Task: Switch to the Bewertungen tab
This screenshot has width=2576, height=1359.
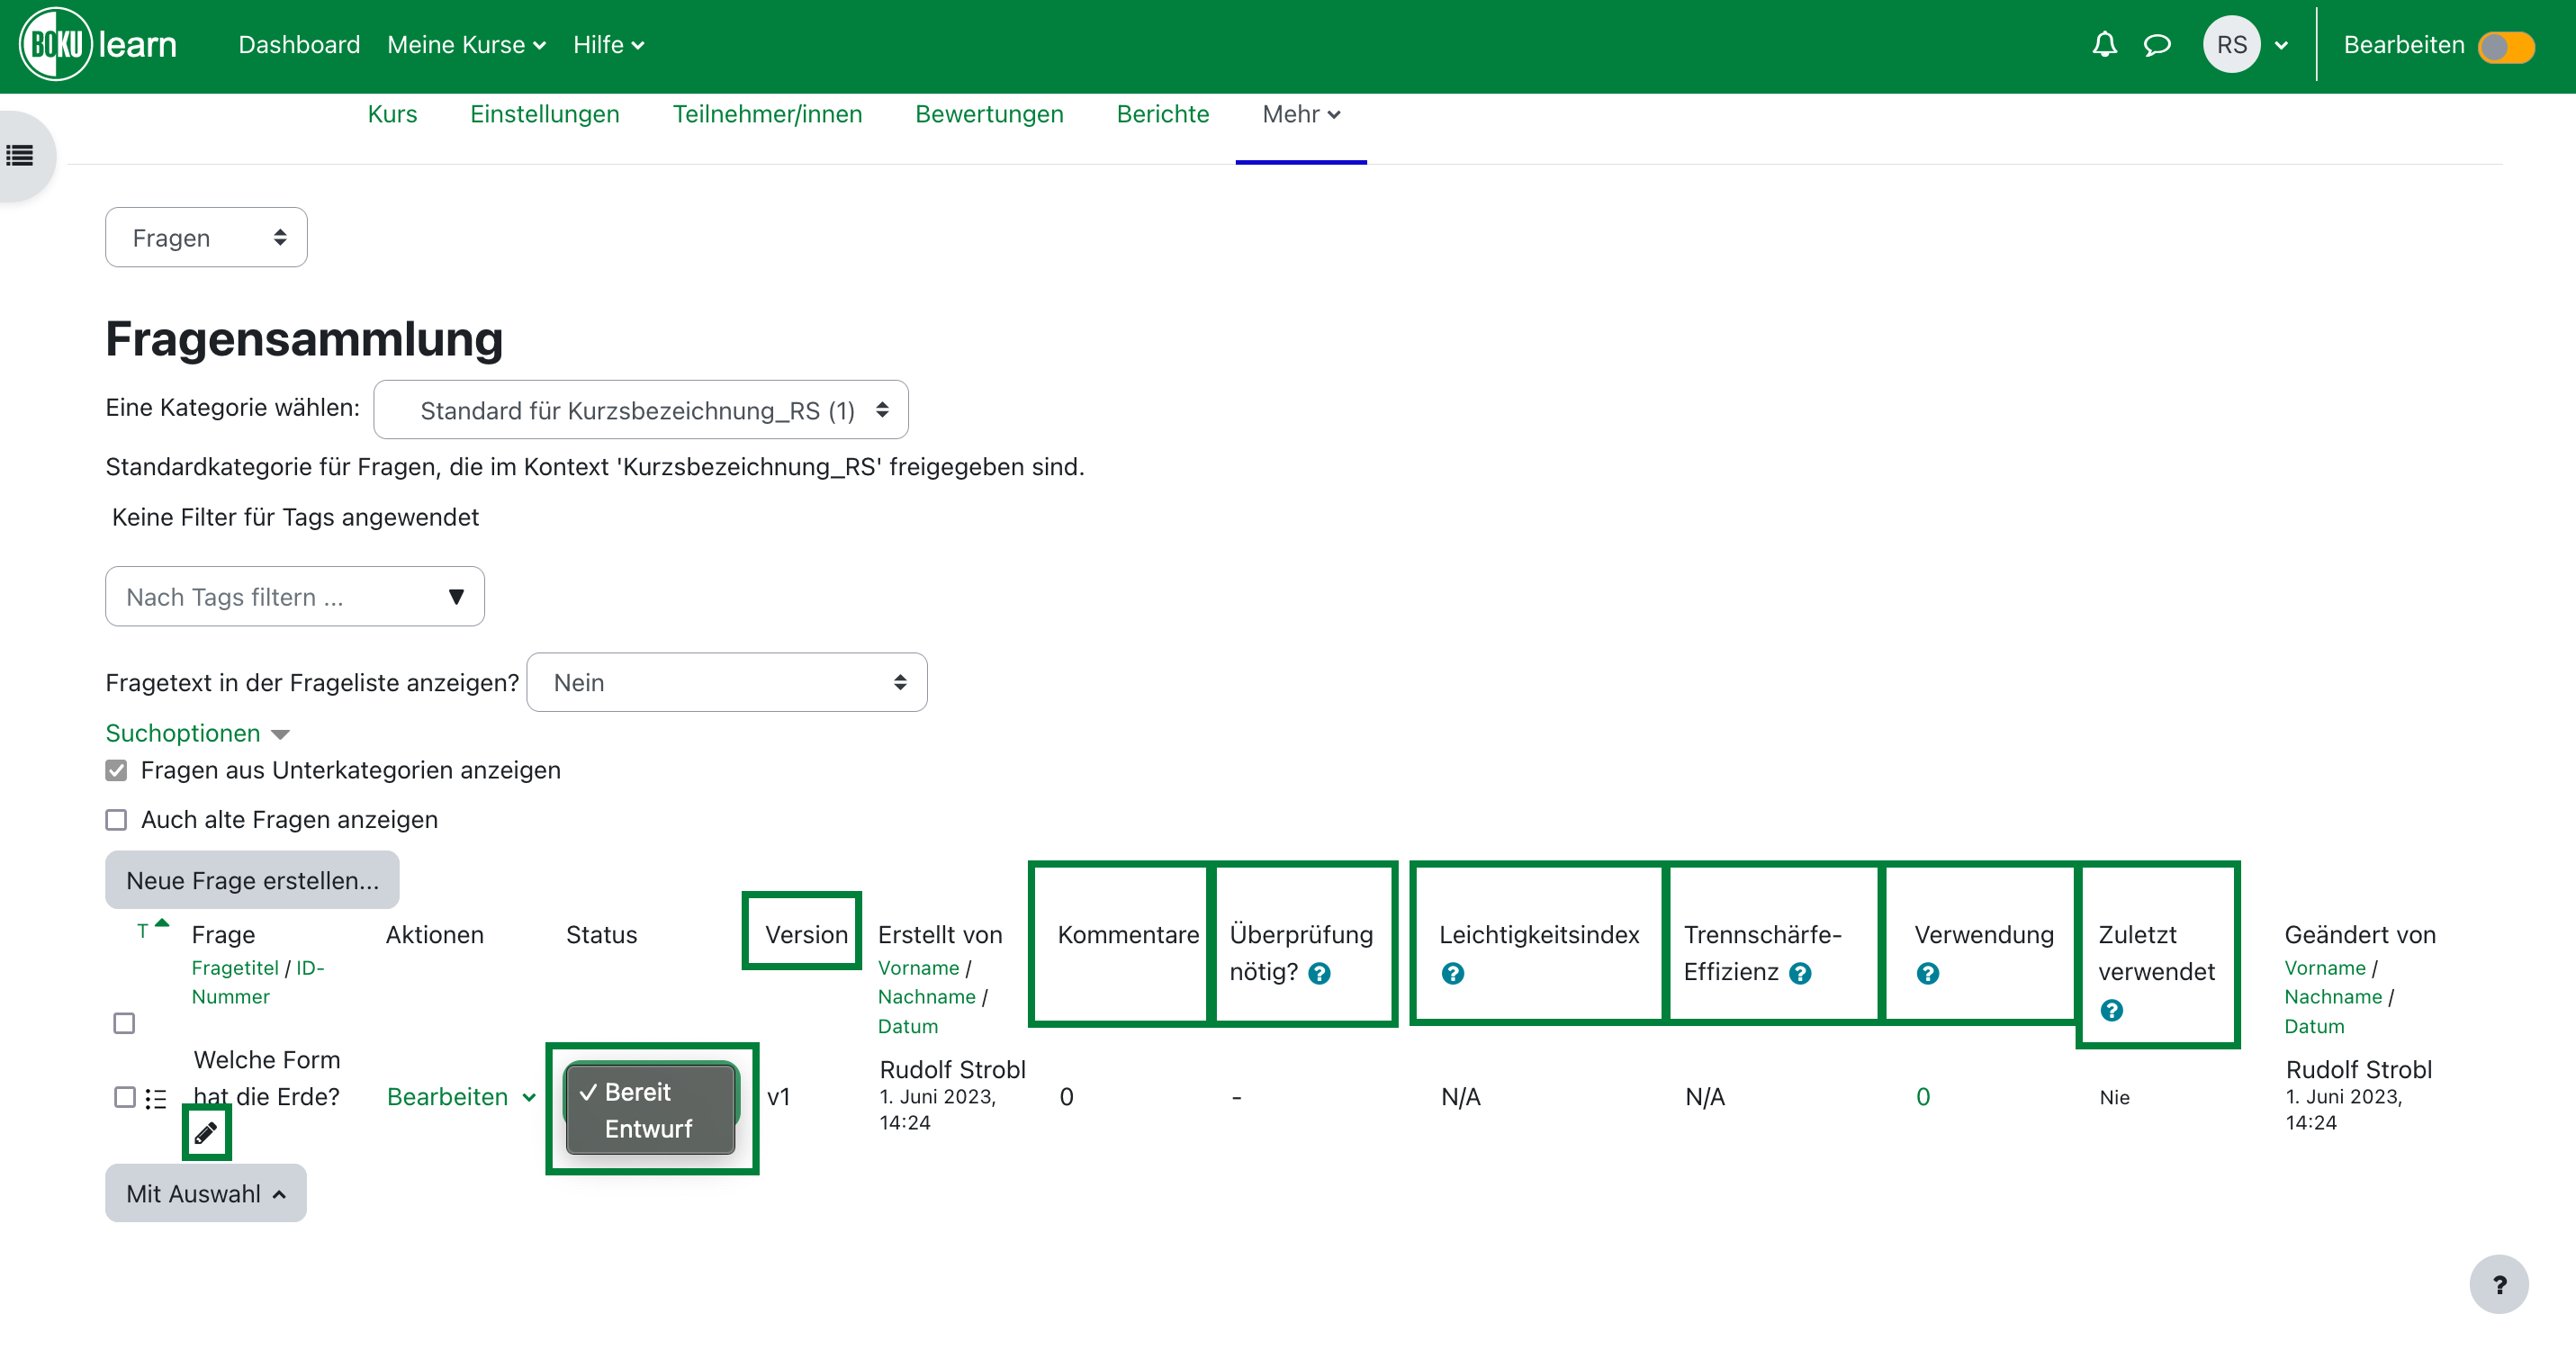Action: coord(989,114)
